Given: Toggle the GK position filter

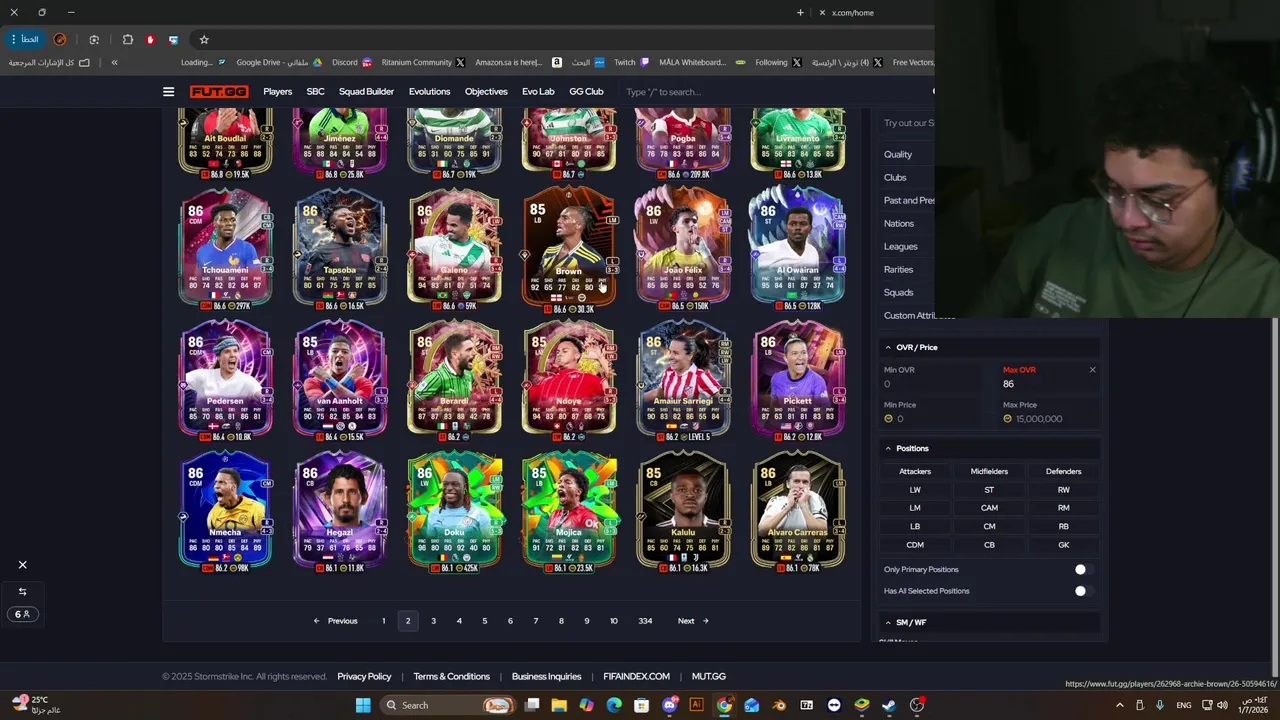Looking at the screenshot, I should click(1063, 545).
